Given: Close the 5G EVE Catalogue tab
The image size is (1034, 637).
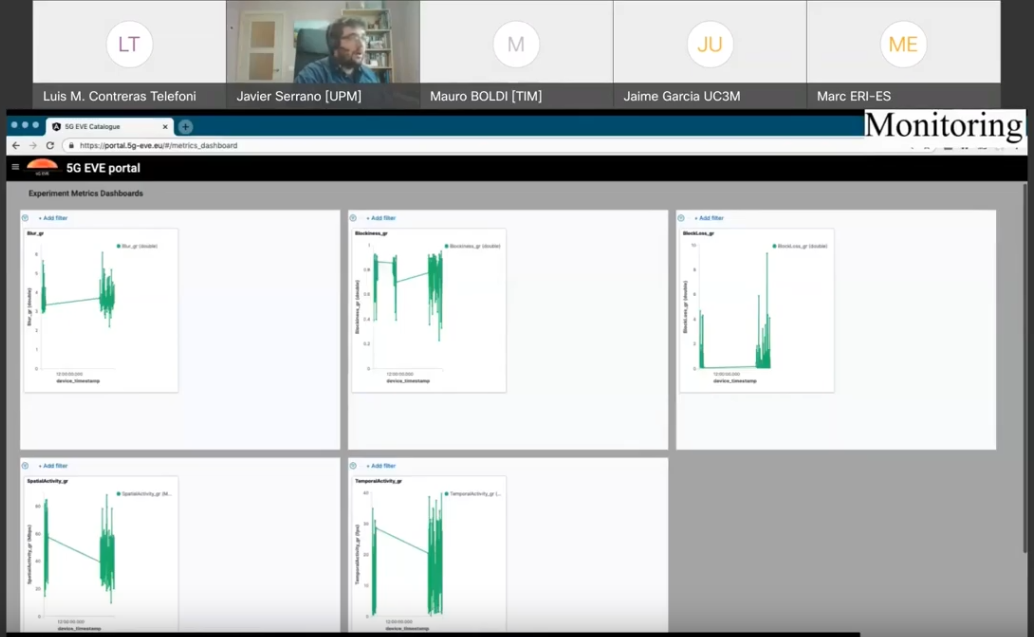Looking at the screenshot, I should click(x=164, y=127).
